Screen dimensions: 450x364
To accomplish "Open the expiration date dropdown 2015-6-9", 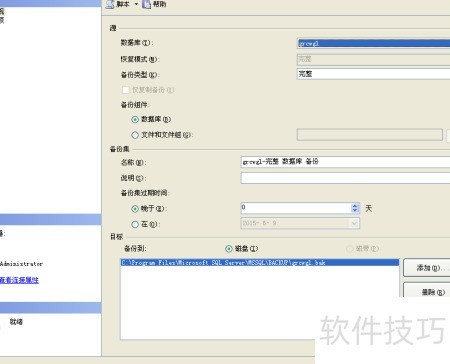I will pos(355,223).
